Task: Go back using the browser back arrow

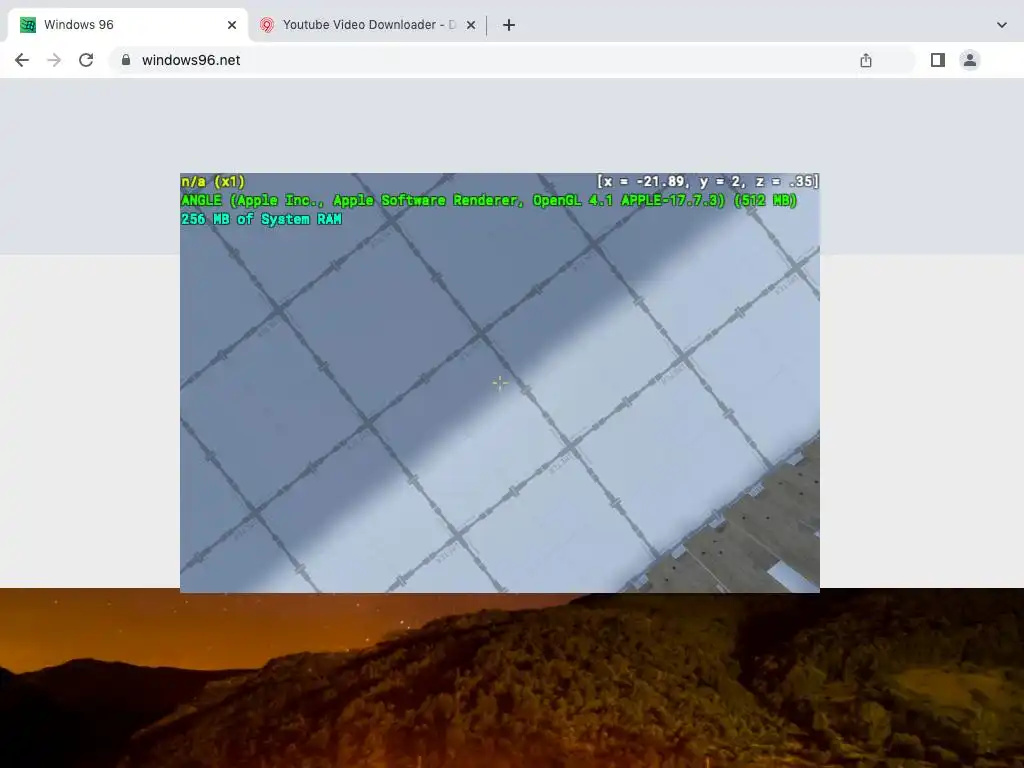Action: tap(22, 60)
